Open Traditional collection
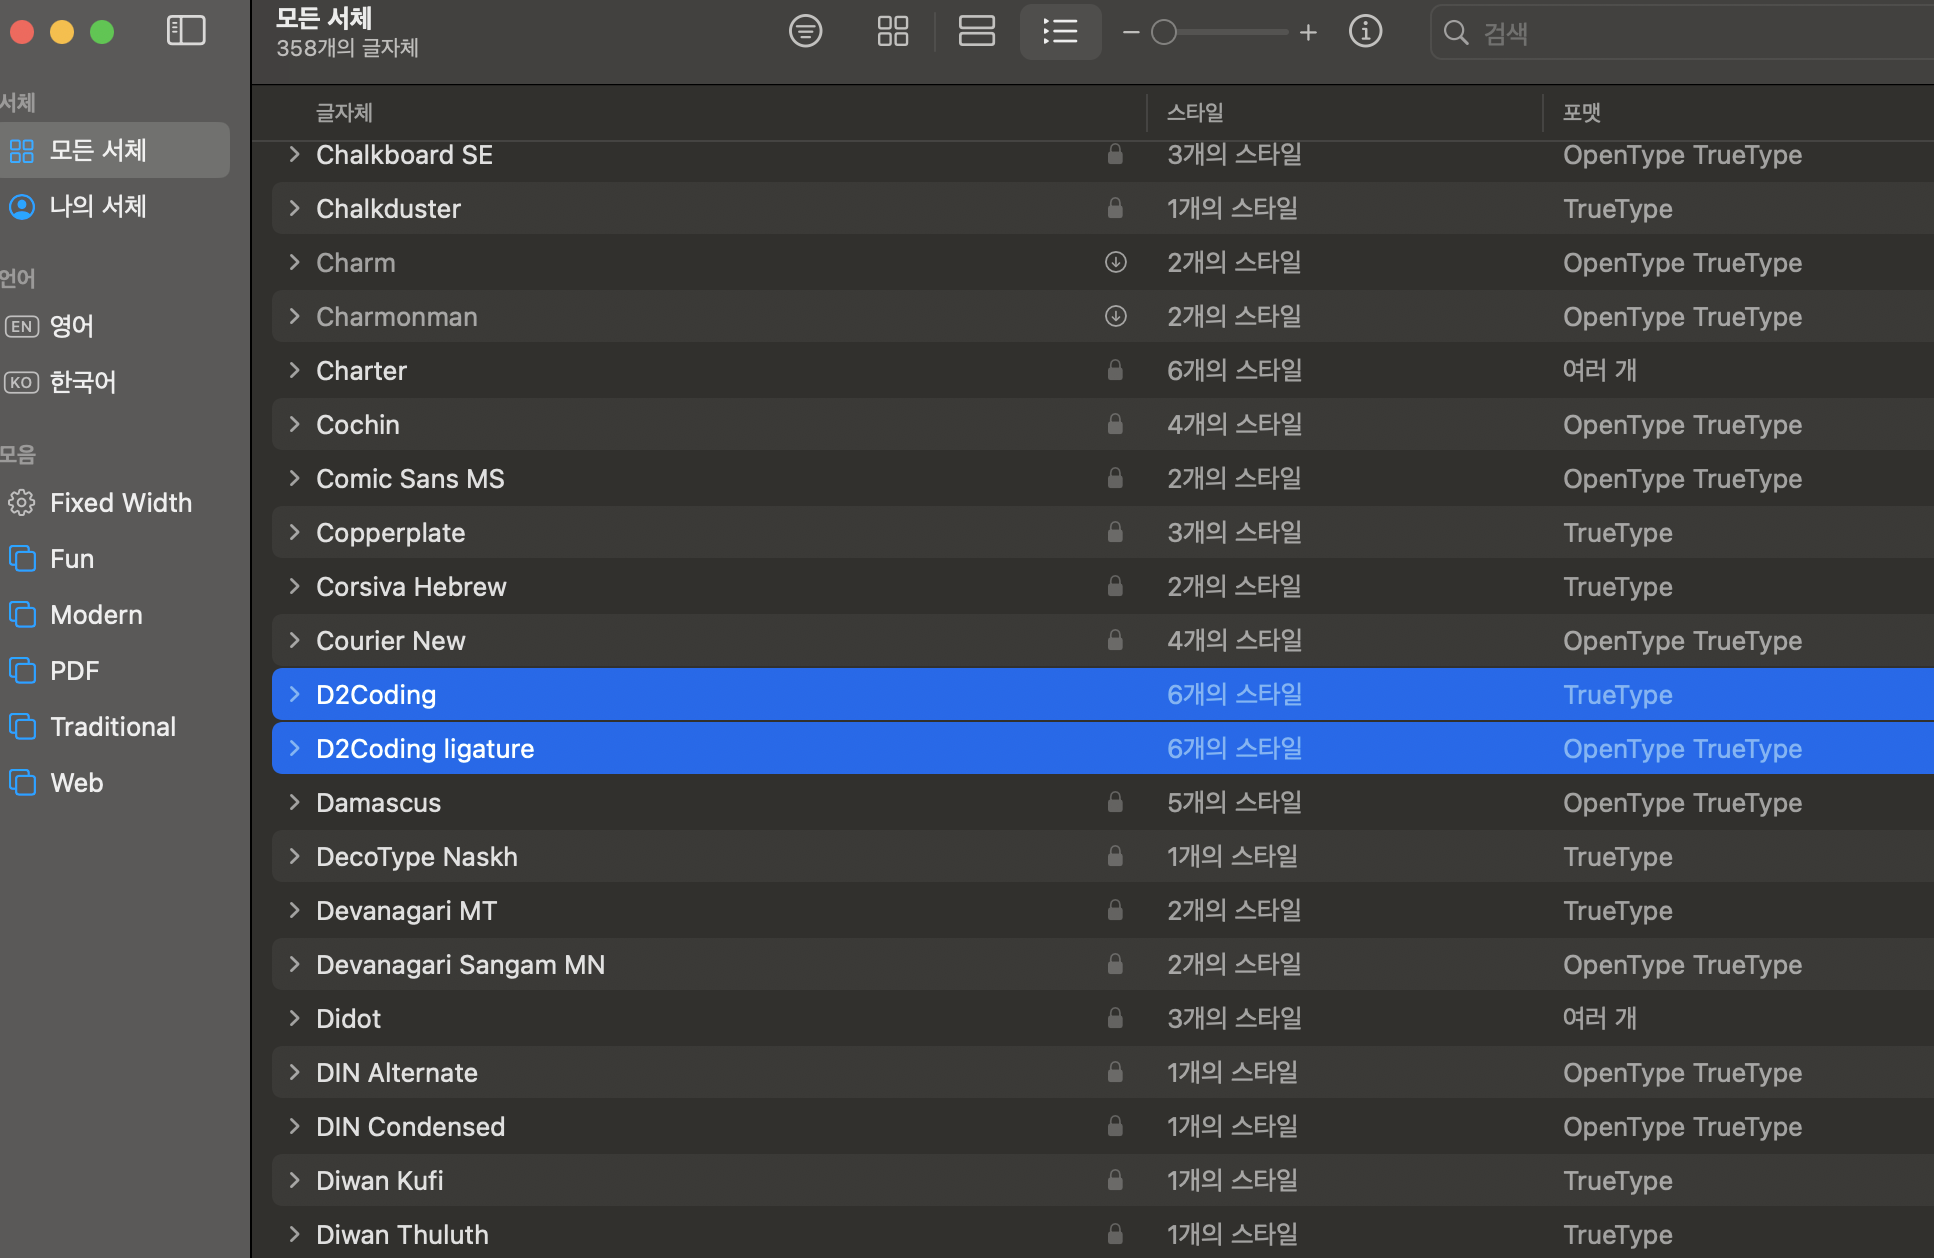This screenshot has width=1934, height=1258. (114, 726)
